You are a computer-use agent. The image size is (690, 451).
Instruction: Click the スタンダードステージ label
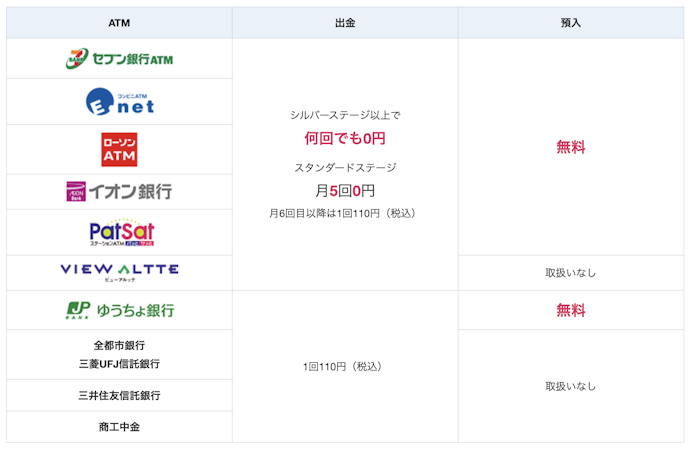click(345, 168)
